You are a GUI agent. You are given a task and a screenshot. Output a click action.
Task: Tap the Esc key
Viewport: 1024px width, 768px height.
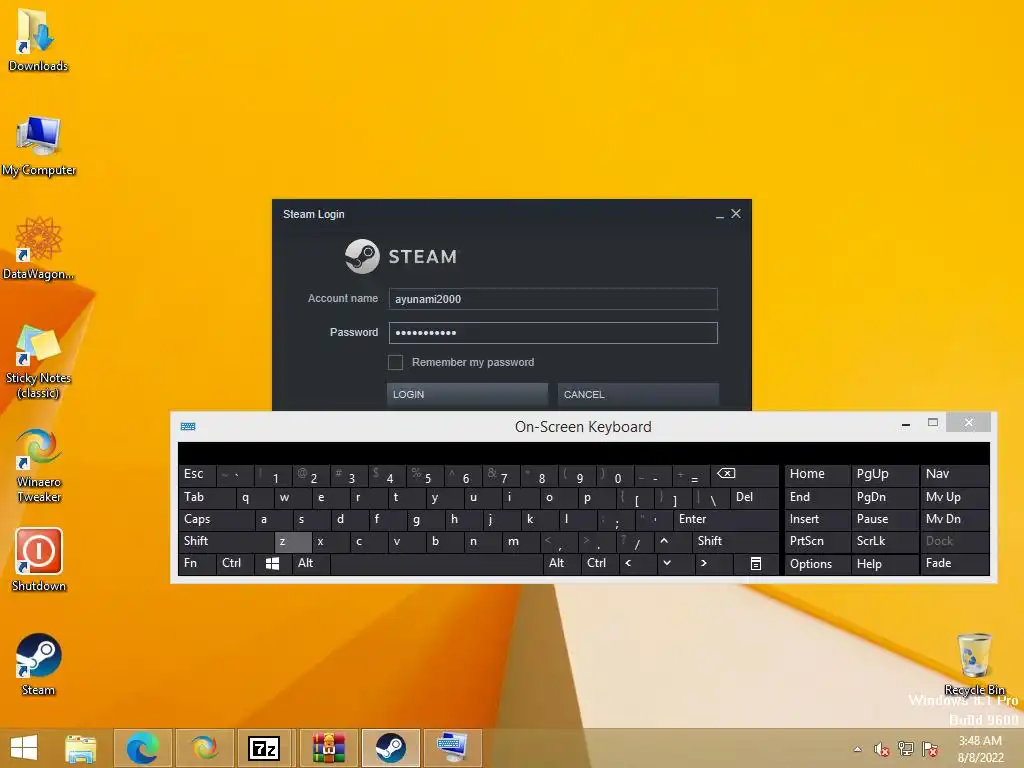pyautogui.click(x=197, y=475)
